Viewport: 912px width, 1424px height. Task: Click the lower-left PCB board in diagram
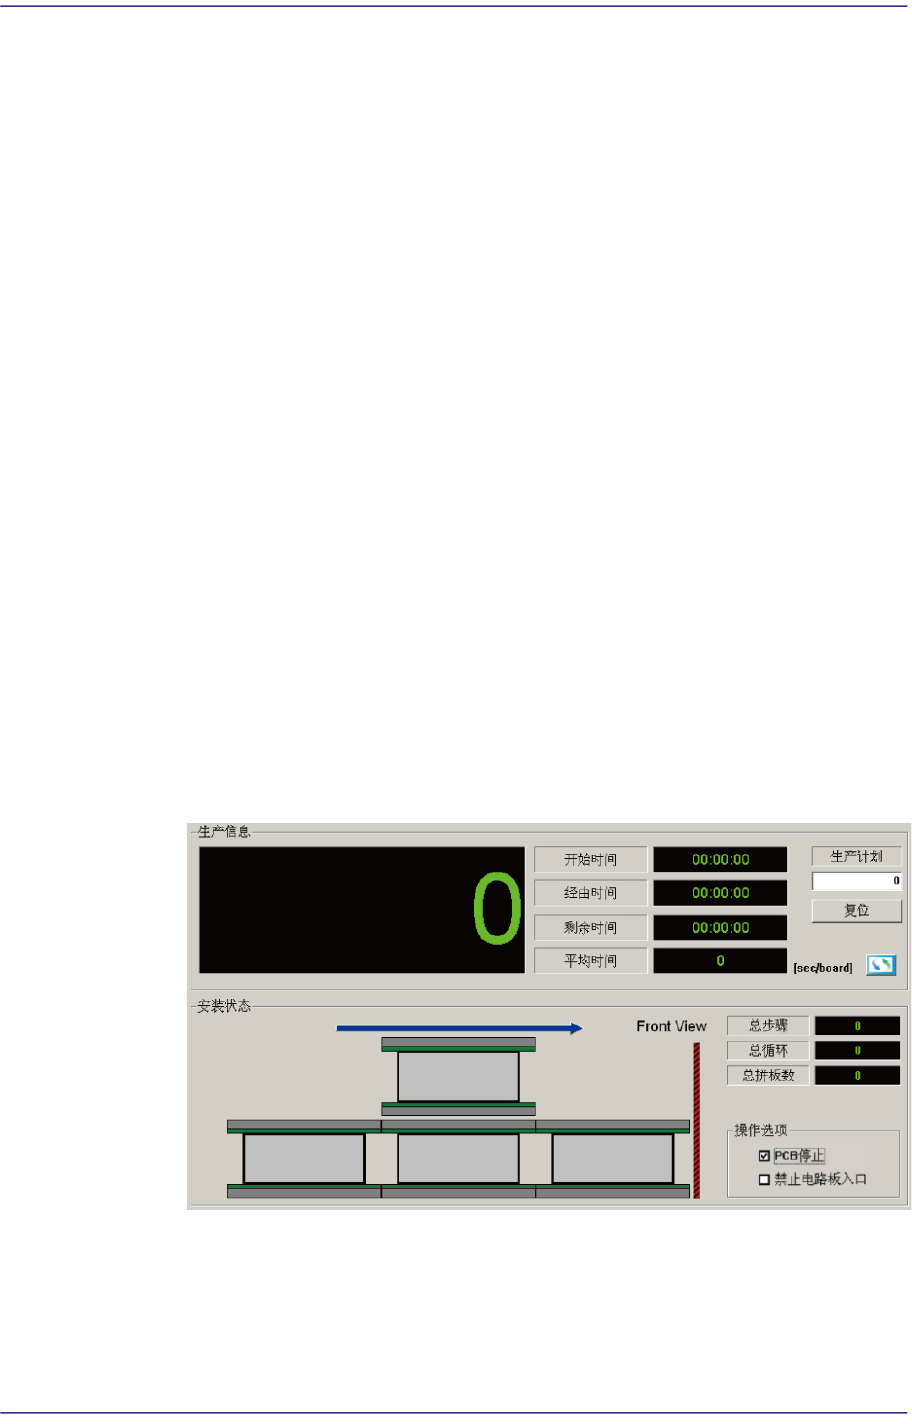pyautogui.click(x=304, y=1159)
